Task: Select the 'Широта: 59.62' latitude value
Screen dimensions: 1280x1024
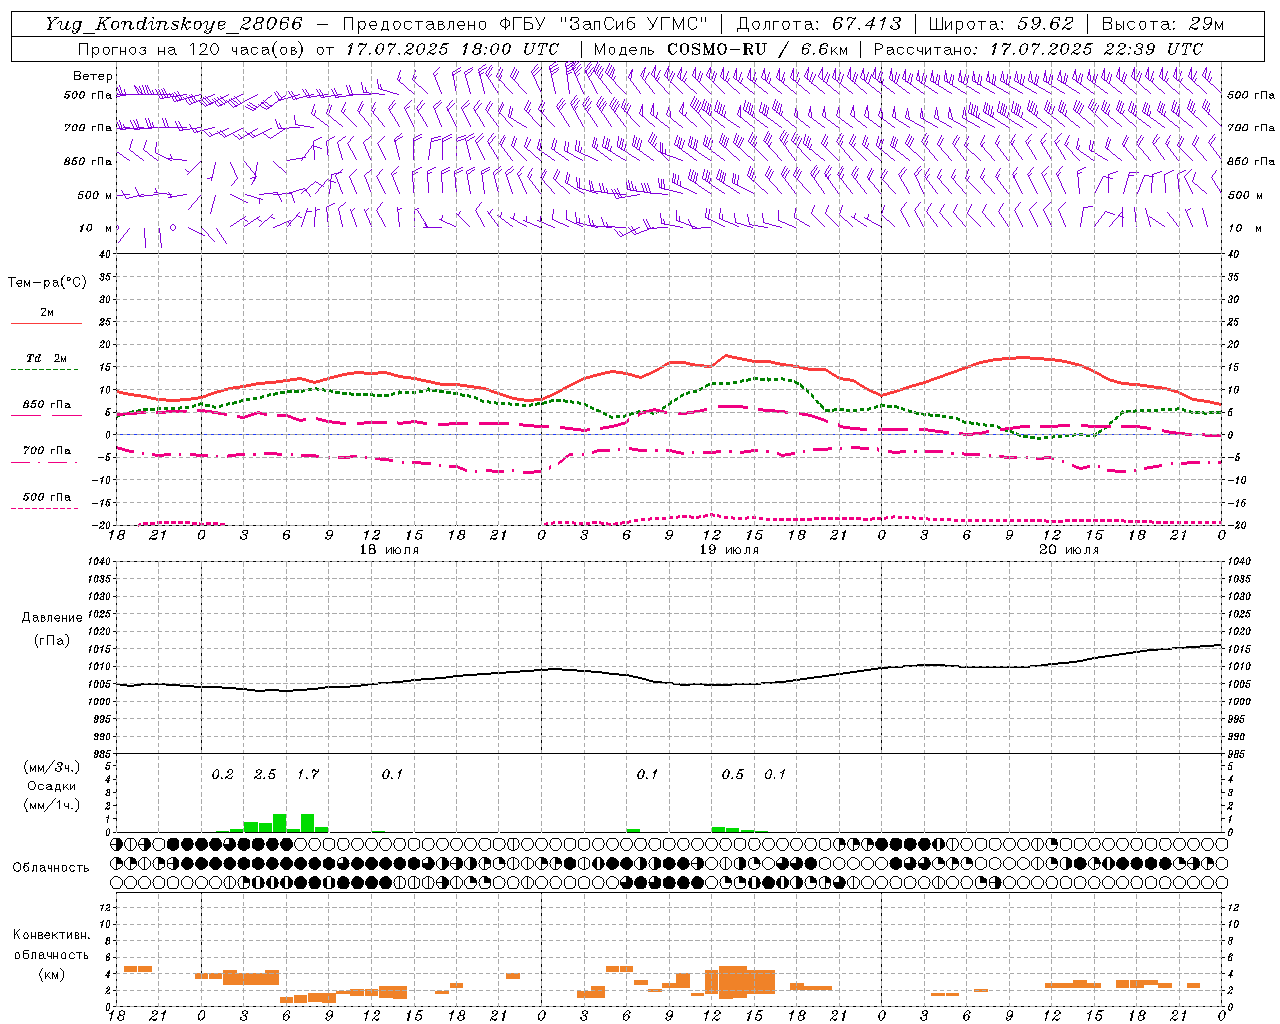Action: 1001,24
